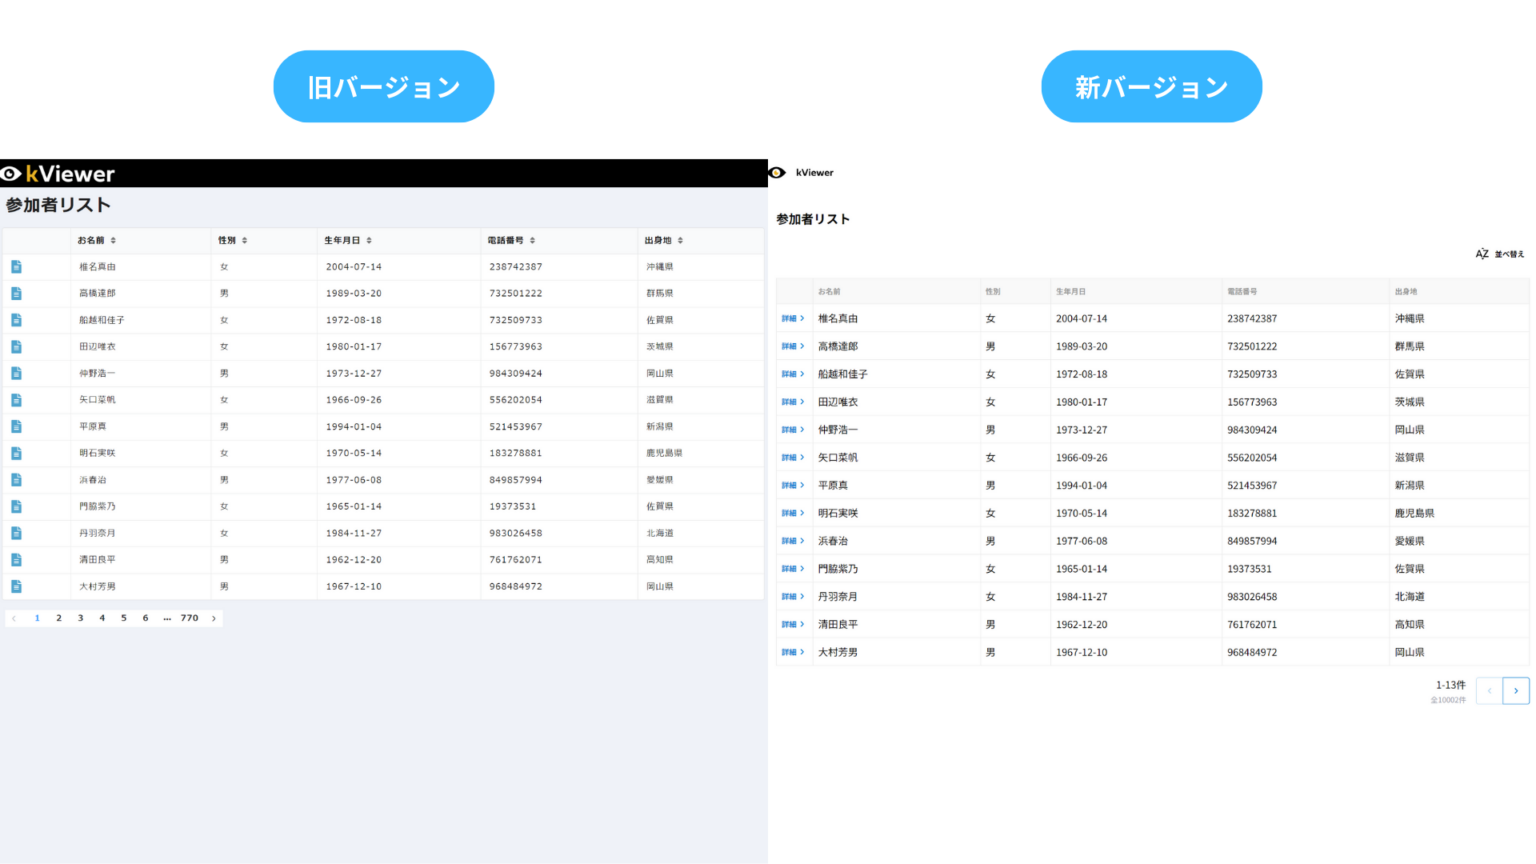Click 生年月日 header in new version table
1536x864 pixels.
1071,292
